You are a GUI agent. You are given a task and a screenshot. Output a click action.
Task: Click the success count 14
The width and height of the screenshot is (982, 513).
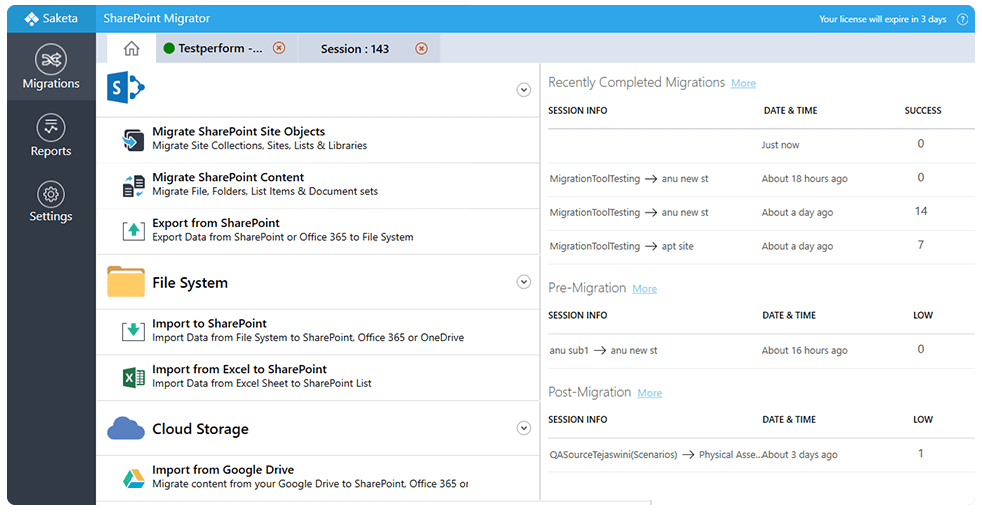[921, 211]
